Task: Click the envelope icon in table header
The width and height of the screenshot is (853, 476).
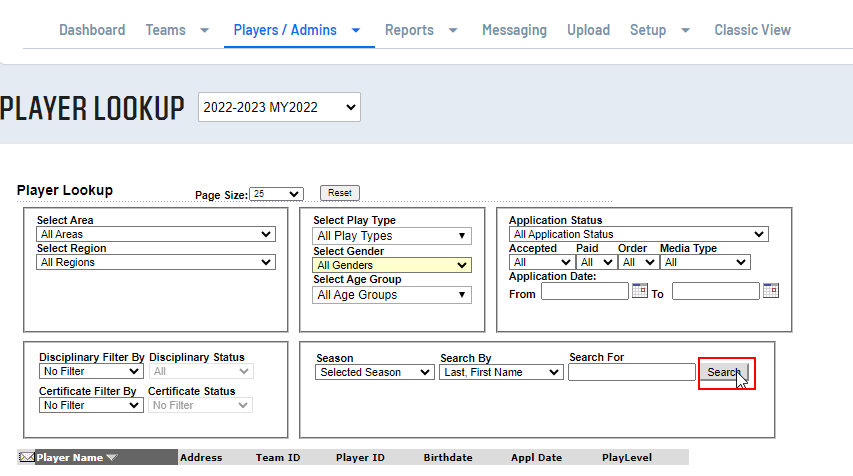Action: coord(26,457)
